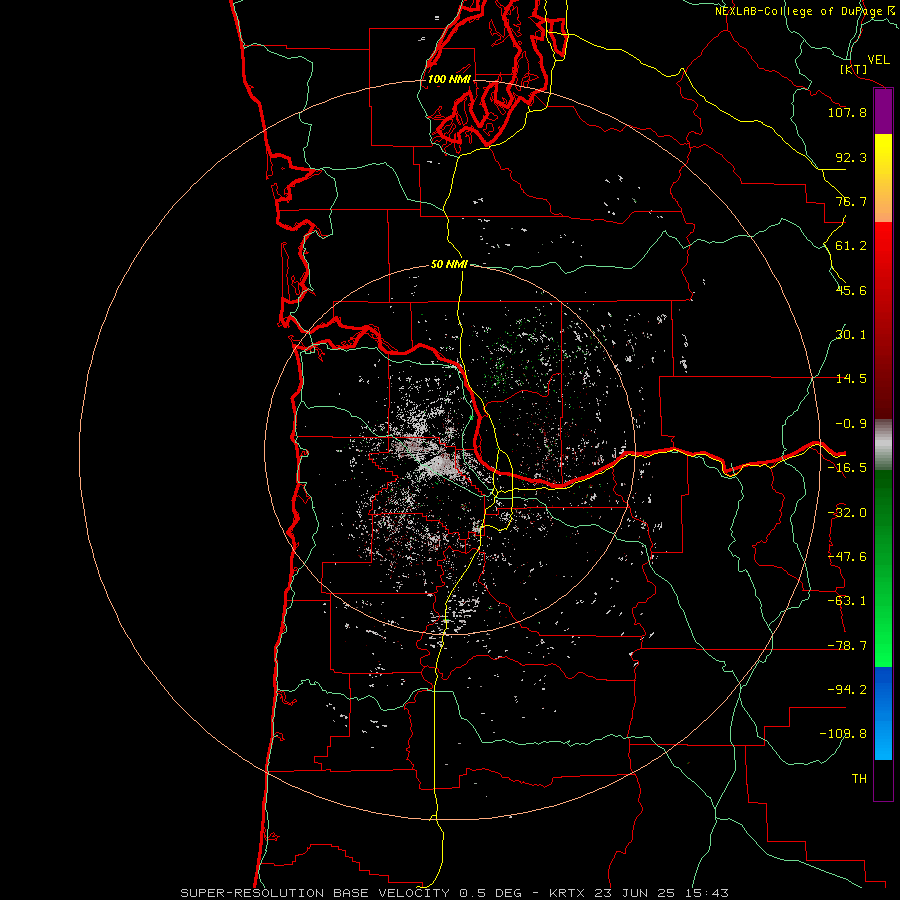The height and width of the screenshot is (900, 900).
Task: Pick the blue segment of the velocity color bar
Action: coord(883,713)
